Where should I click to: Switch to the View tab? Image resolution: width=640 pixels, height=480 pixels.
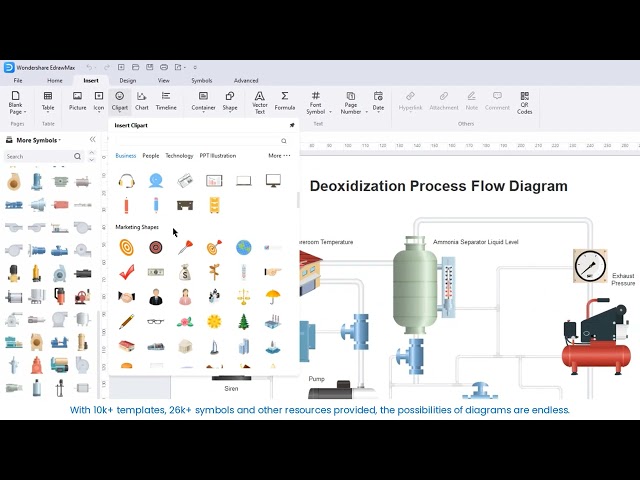pyautogui.click(x=164, y=80)
